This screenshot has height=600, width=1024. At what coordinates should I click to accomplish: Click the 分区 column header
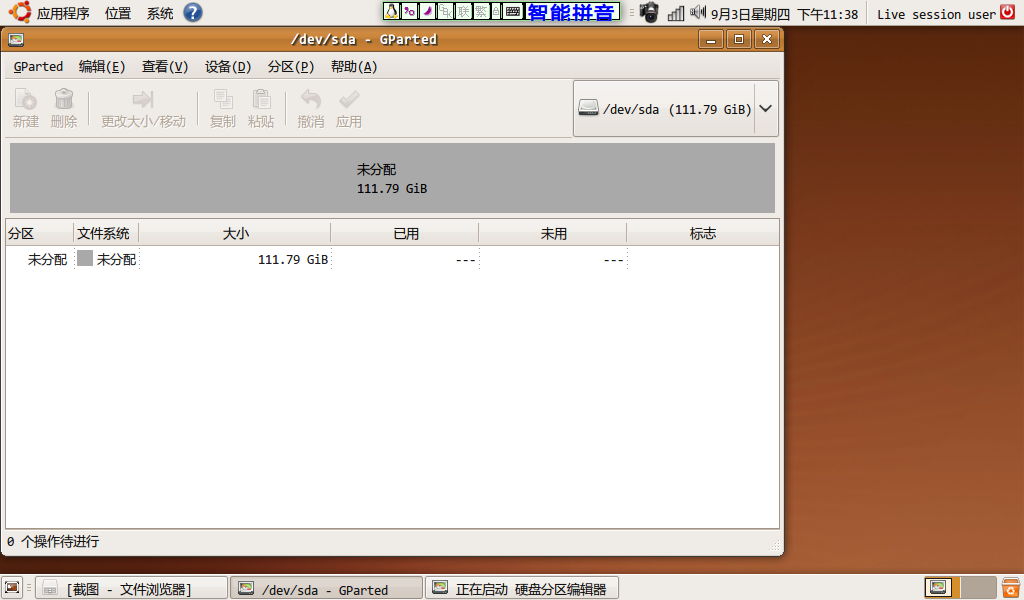pyautogui.click(x=39, y=233)
